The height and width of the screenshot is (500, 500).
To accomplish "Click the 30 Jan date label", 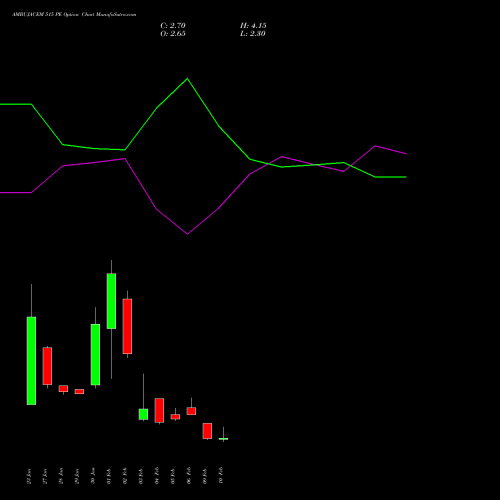I will tap(93, 476).
